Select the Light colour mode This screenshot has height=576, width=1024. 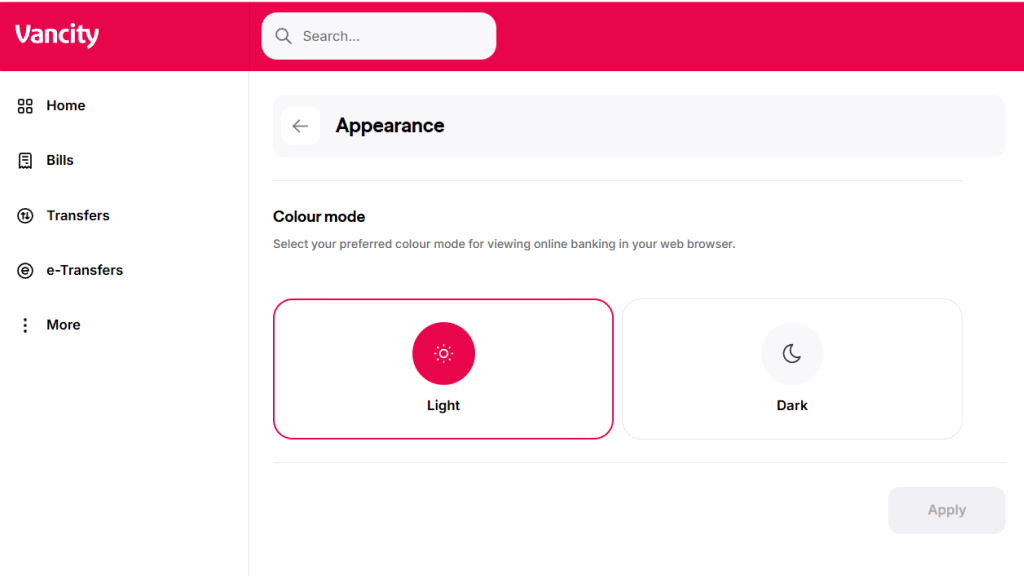443,369
